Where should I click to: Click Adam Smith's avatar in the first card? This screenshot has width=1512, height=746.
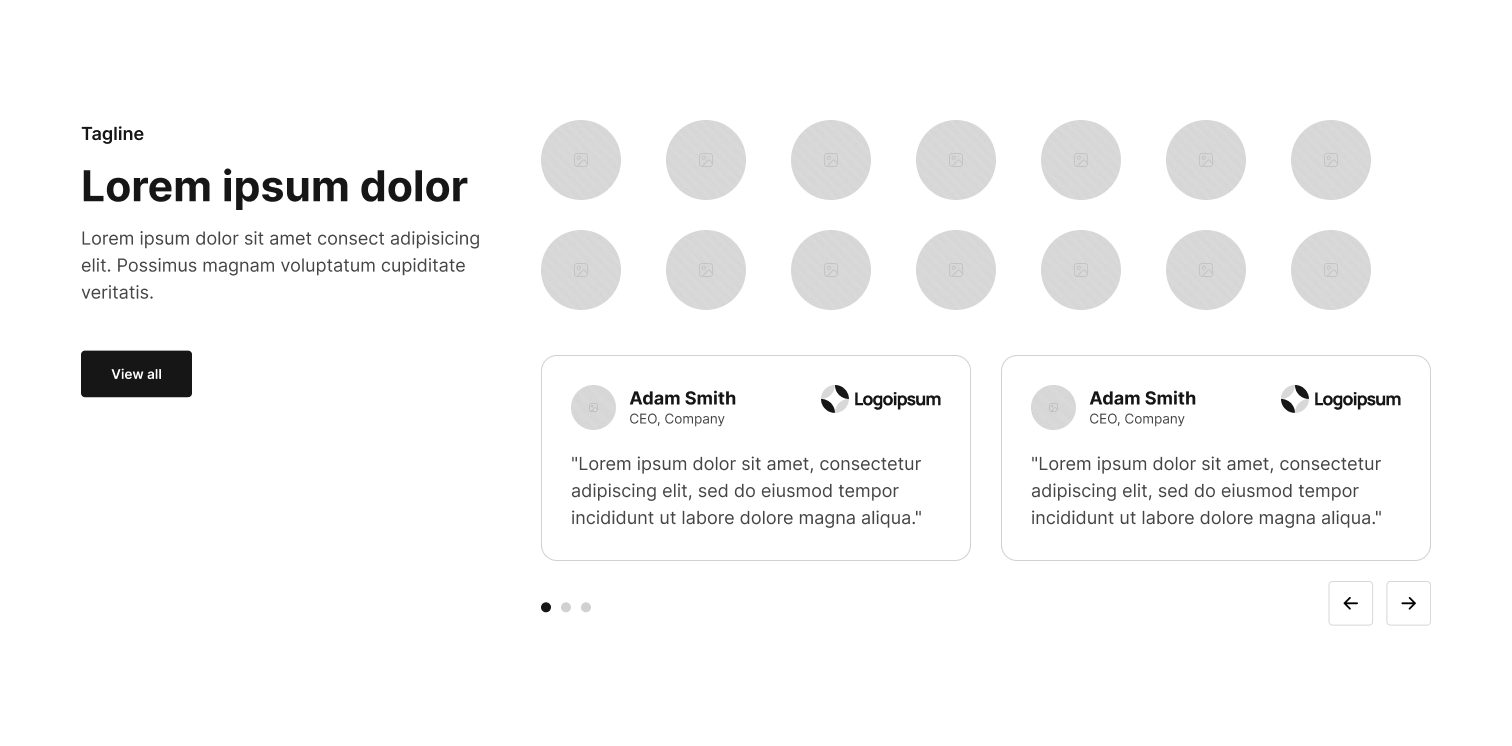593,407
